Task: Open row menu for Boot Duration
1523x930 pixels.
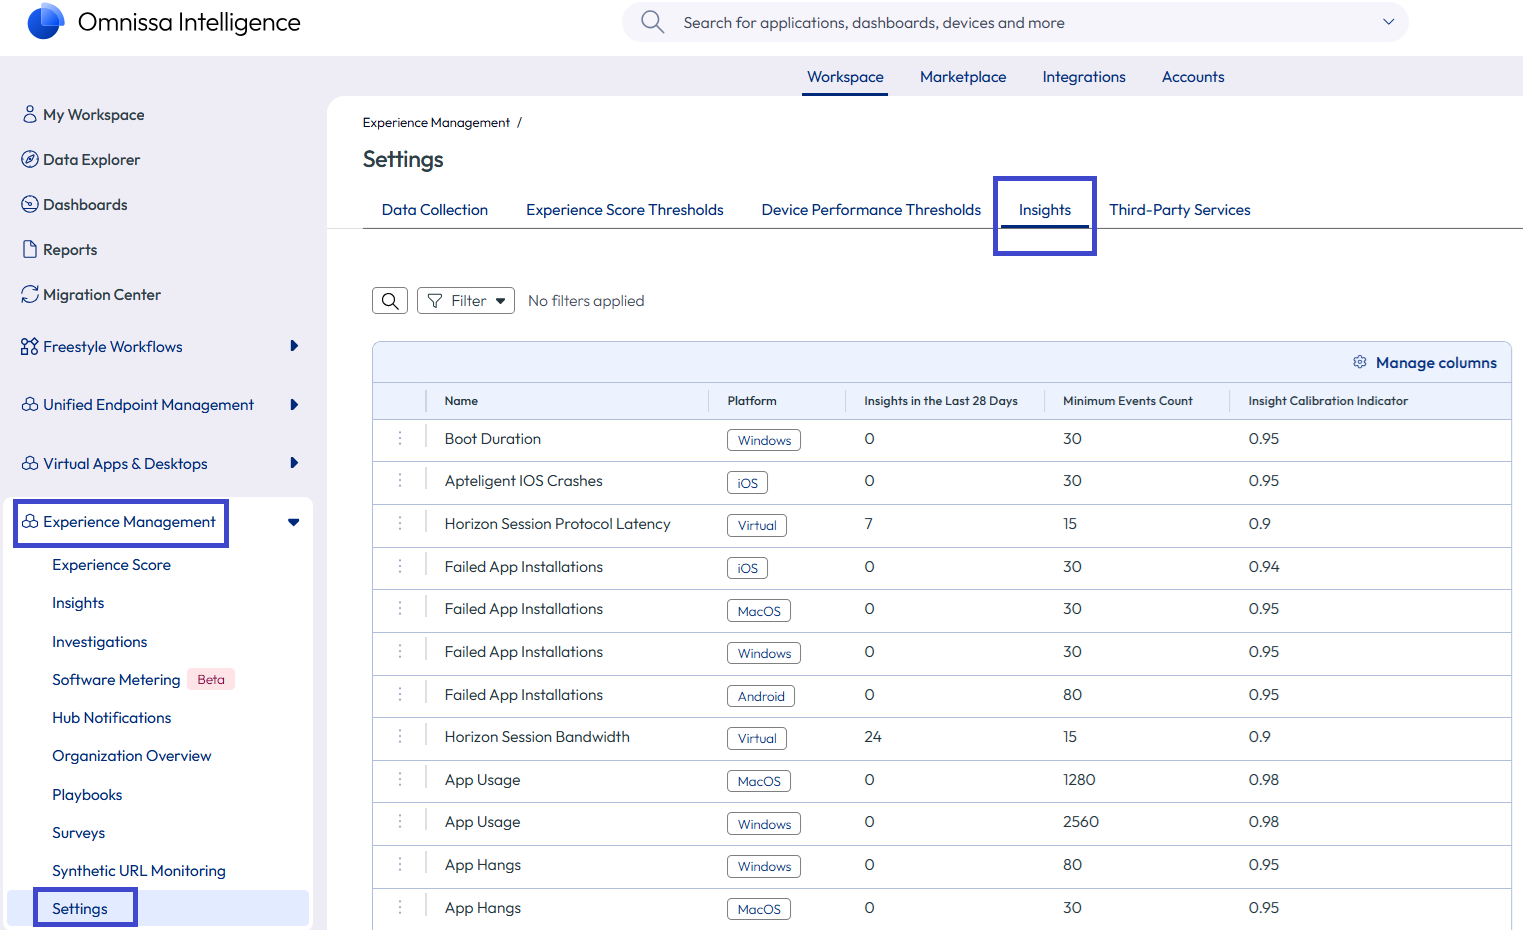Action: (400, 438)
